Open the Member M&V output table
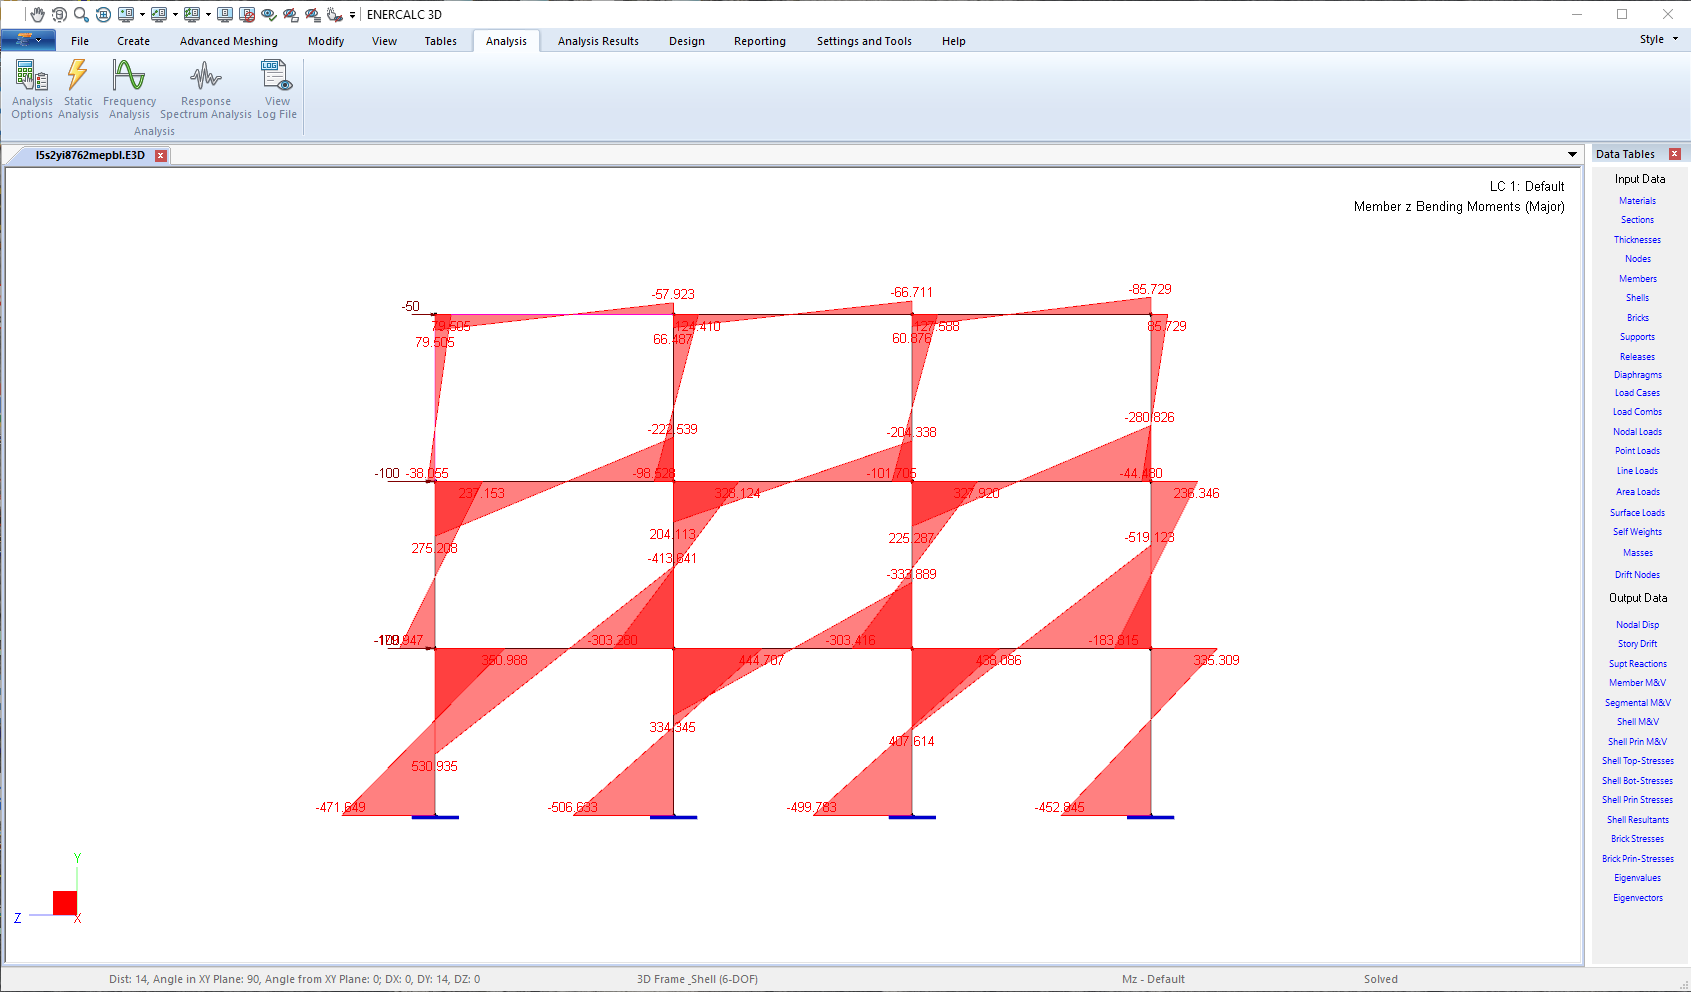This screenshot has height=992, width=1691. [1637, 683]
